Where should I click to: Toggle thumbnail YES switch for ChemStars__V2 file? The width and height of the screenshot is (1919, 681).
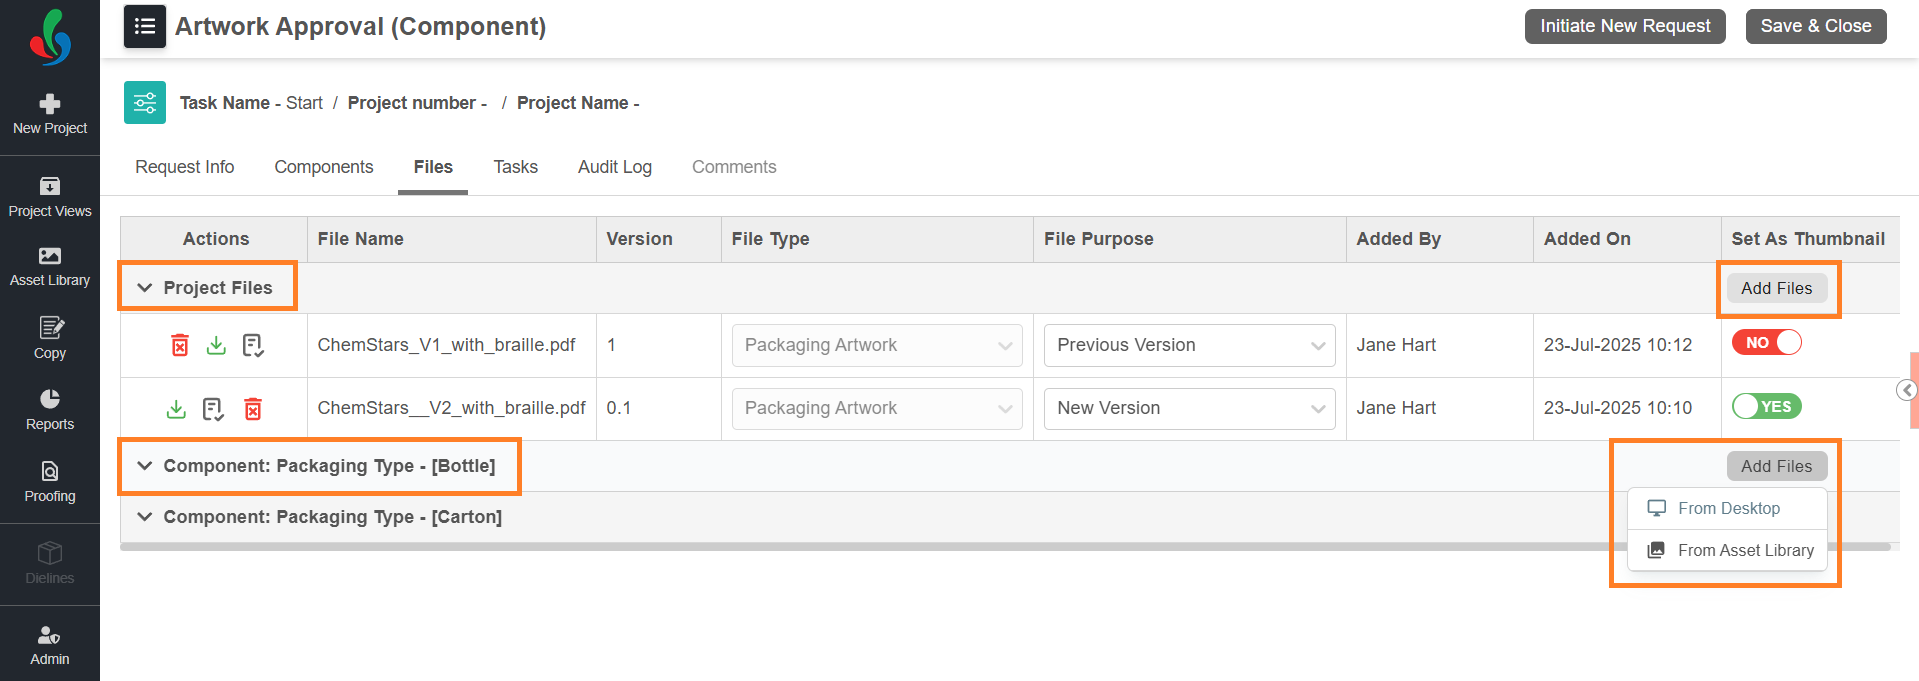[1767, 406]
